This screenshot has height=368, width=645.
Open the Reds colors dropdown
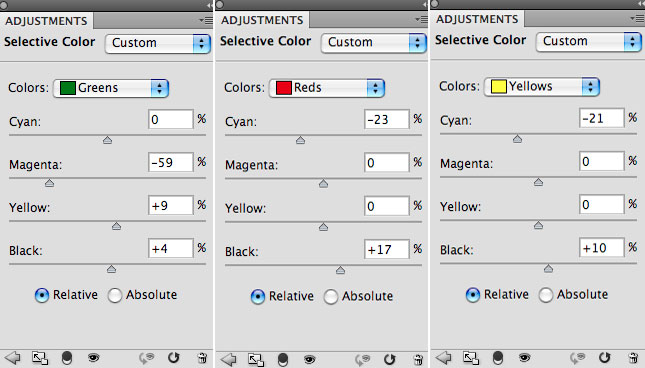(327, 88)
